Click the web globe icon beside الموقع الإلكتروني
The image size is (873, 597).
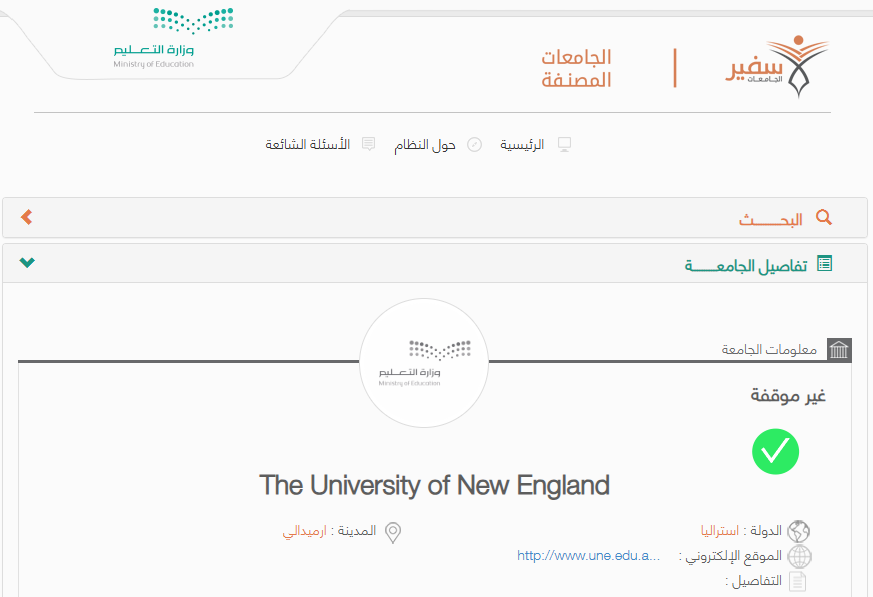pos(800,556)
